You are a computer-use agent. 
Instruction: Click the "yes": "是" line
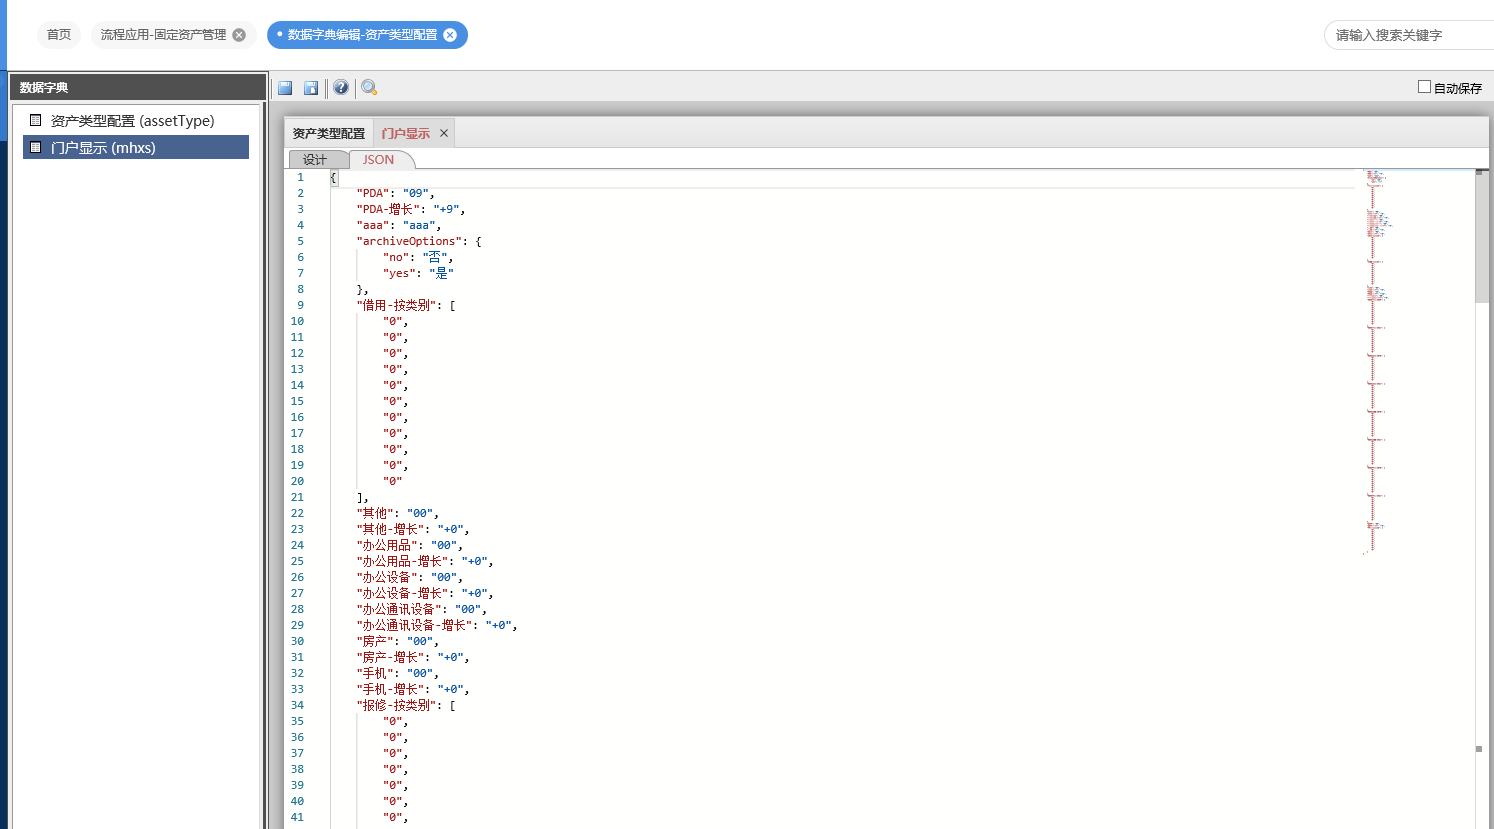point(418,273)
